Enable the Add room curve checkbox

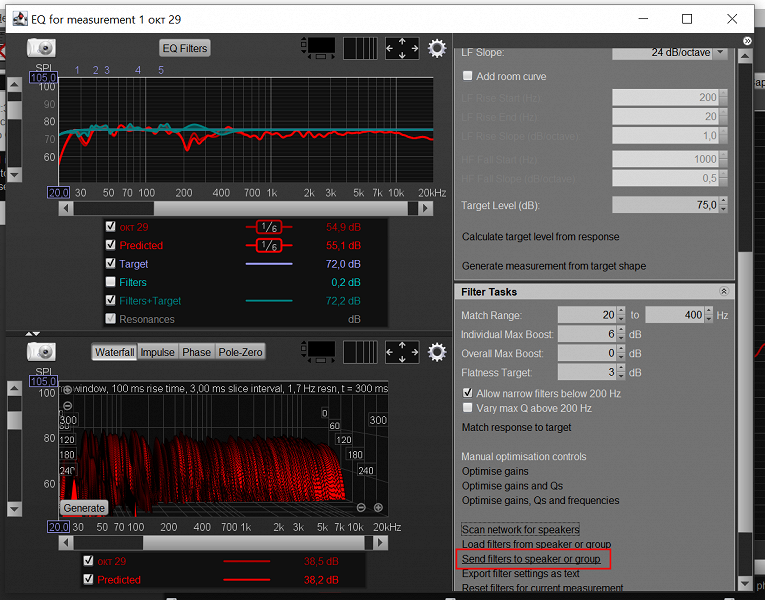click(x=467, y=76)
